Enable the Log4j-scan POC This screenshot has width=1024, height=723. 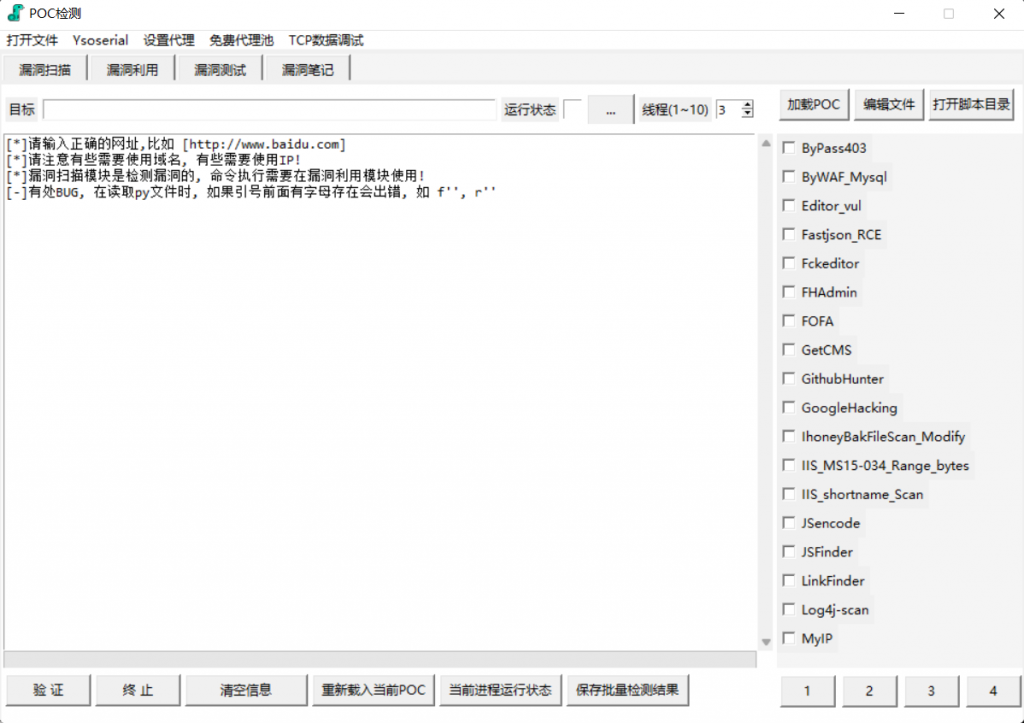[789, 609]
